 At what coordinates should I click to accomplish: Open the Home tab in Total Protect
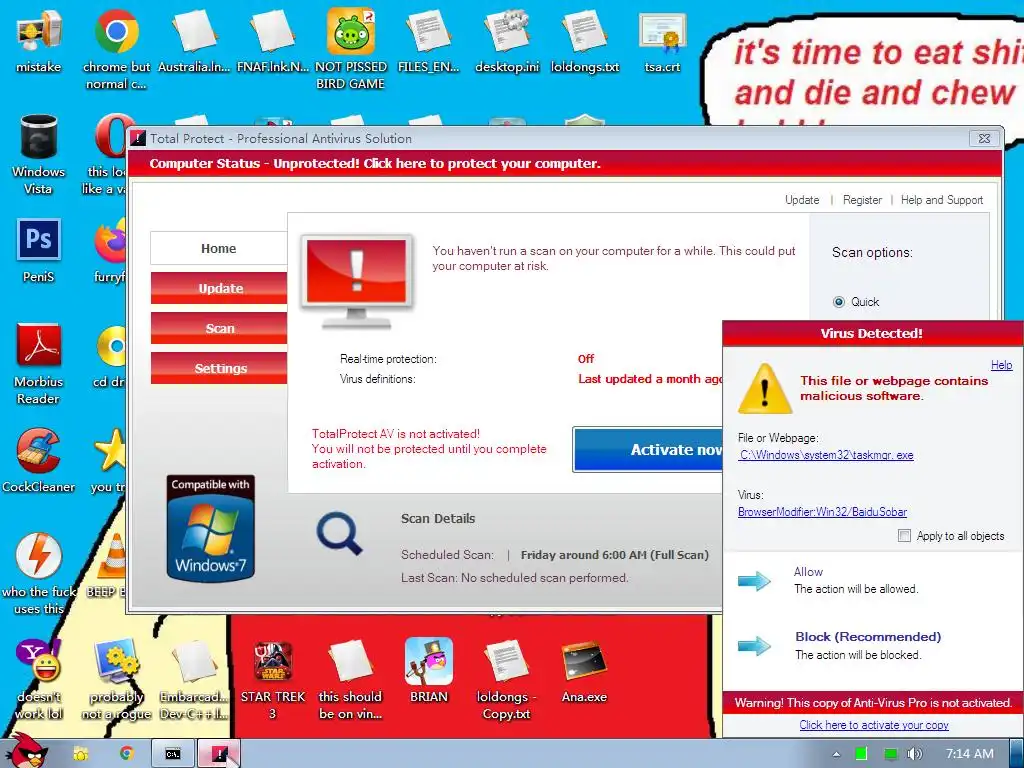219,248
